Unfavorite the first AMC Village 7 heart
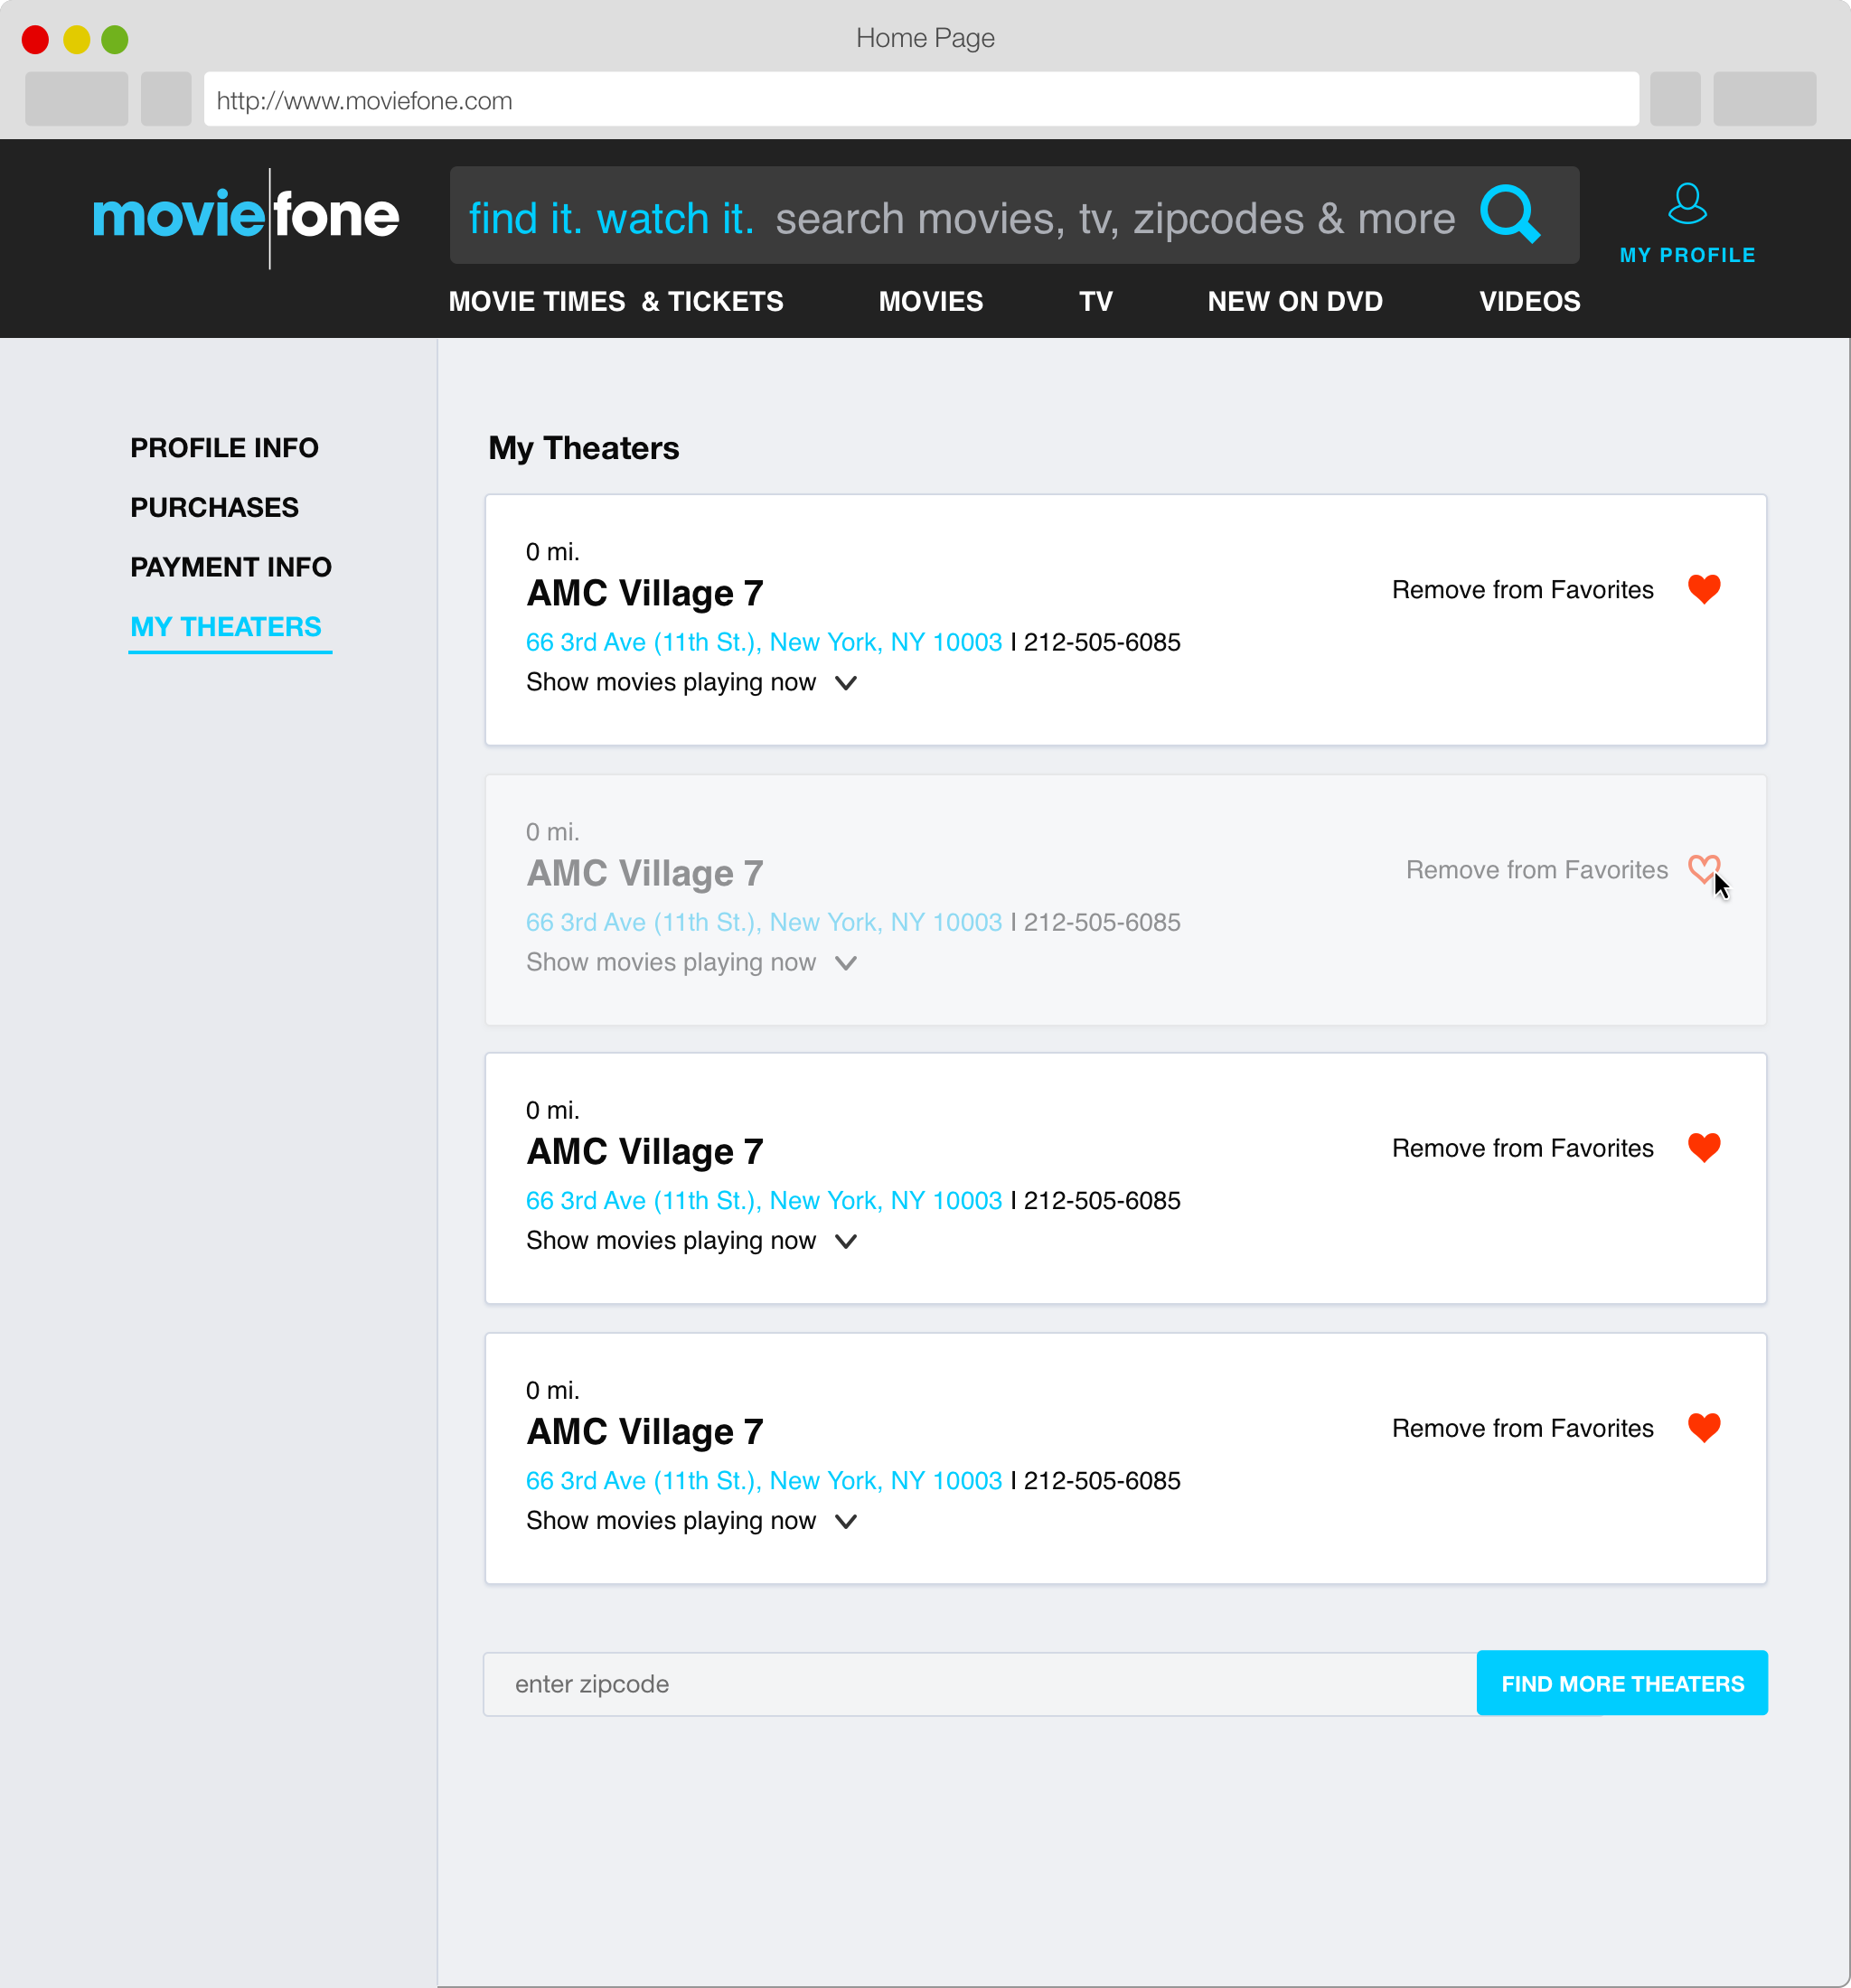1851x1988 pixels. (x=1704, y=589)
